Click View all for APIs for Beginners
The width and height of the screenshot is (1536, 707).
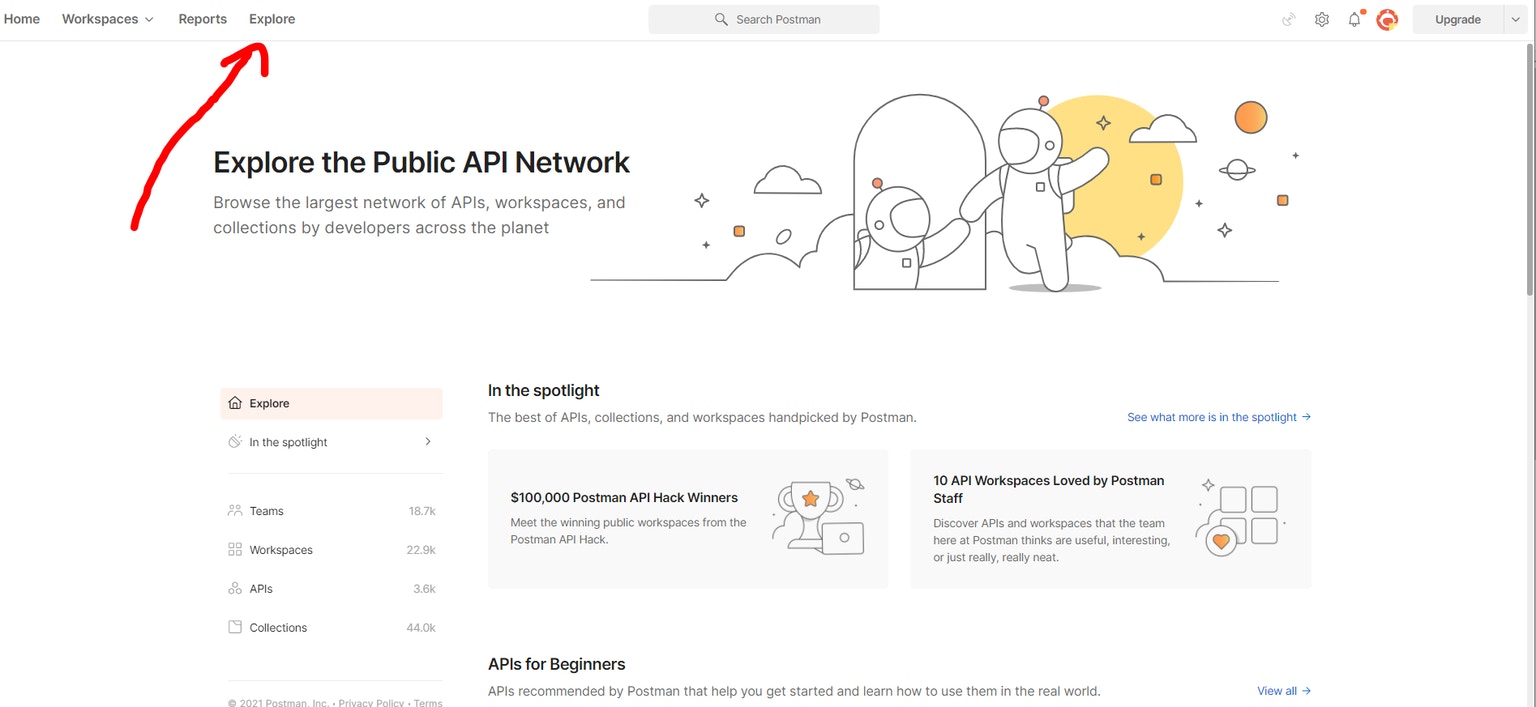1284,691
